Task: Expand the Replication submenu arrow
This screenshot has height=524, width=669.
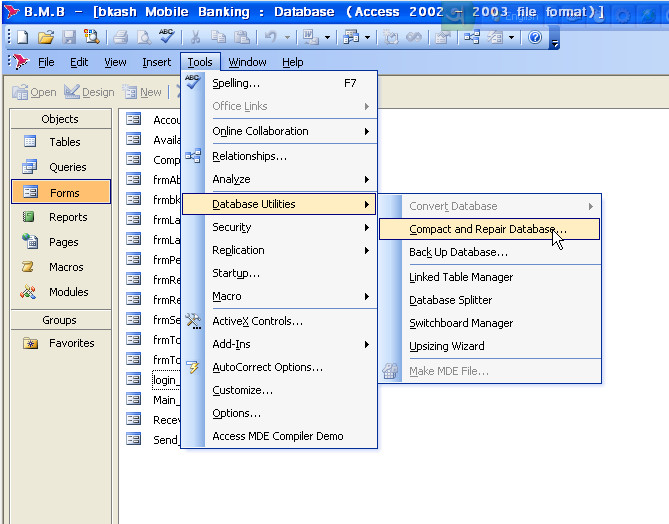Action: coord(366,250)
